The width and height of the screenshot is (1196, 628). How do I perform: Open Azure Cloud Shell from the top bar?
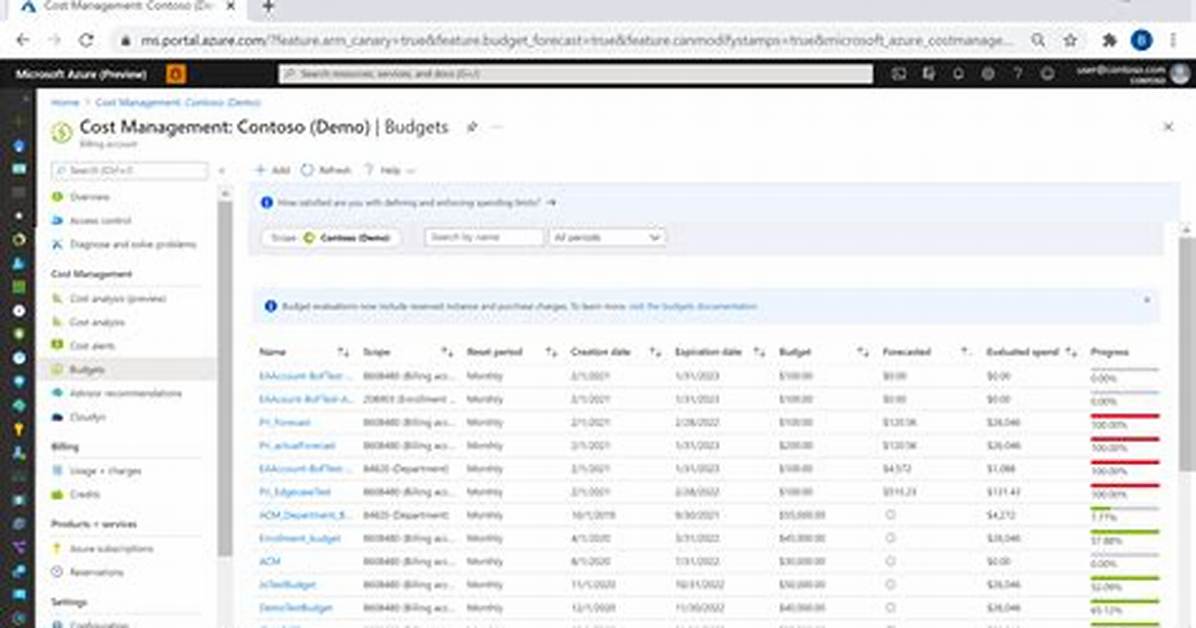(x=899, y=74)
